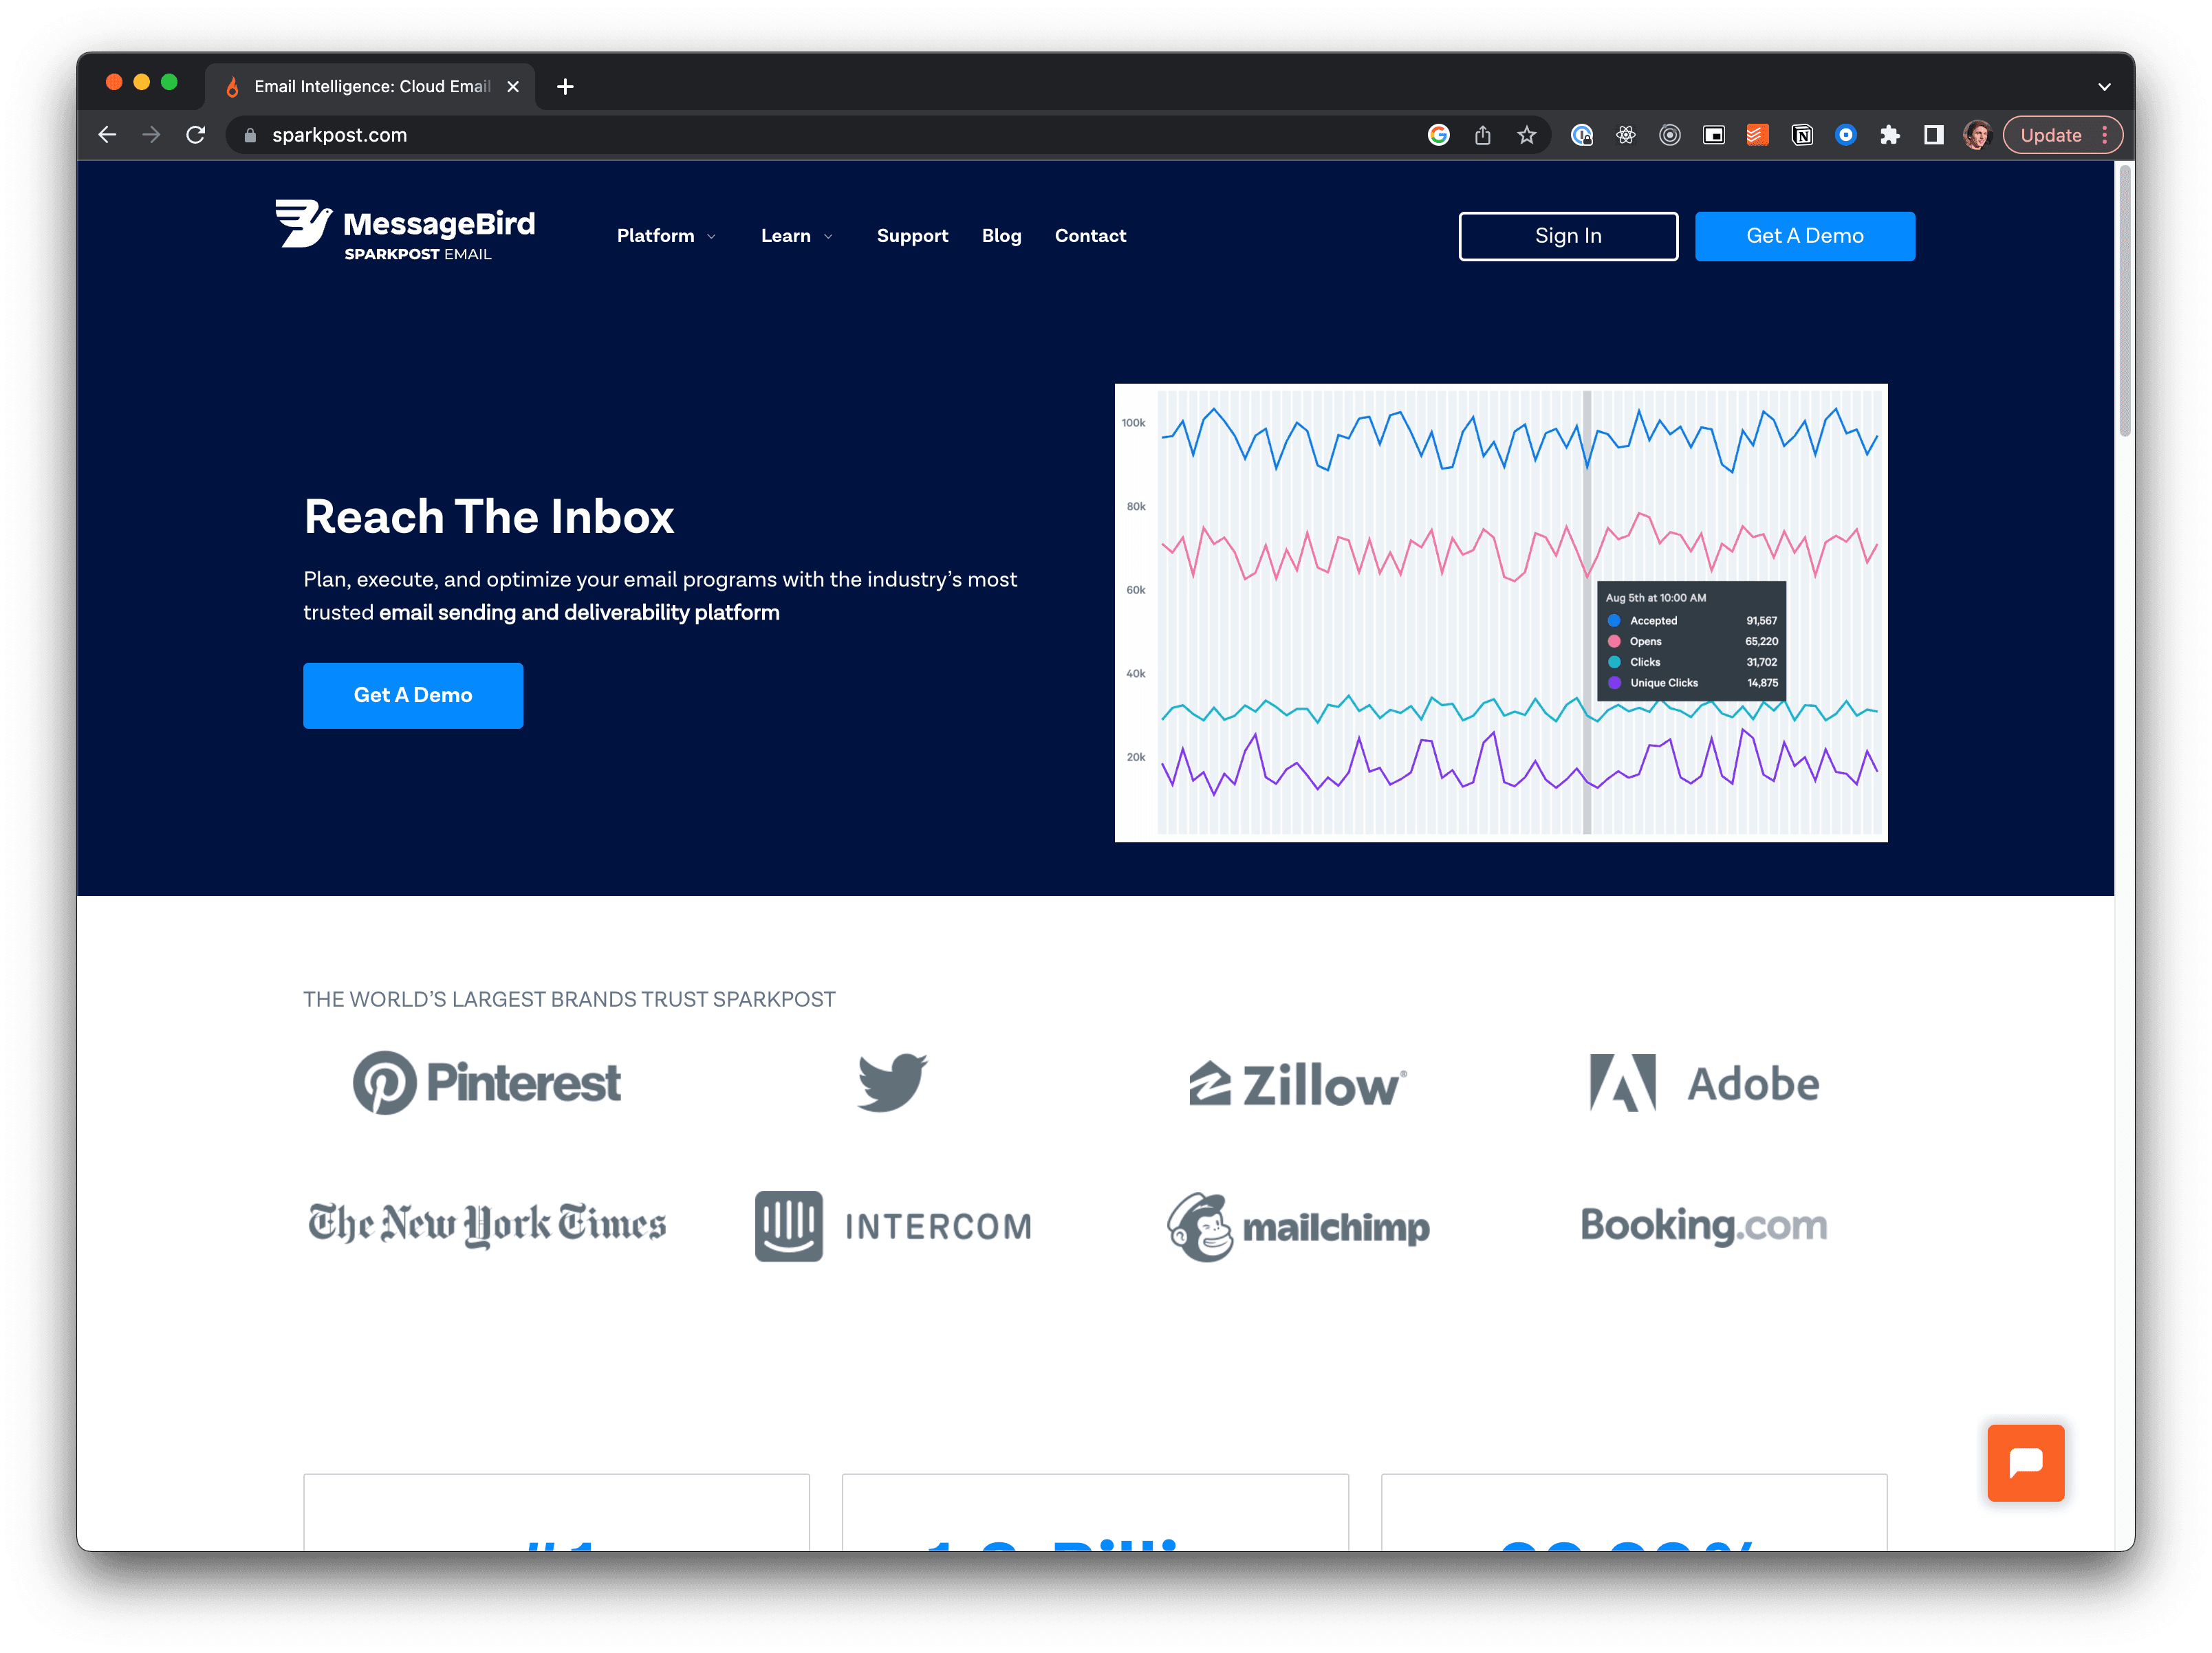Toggle the browser side panel icon
2212x1653 pixels.
point(1934,135)
